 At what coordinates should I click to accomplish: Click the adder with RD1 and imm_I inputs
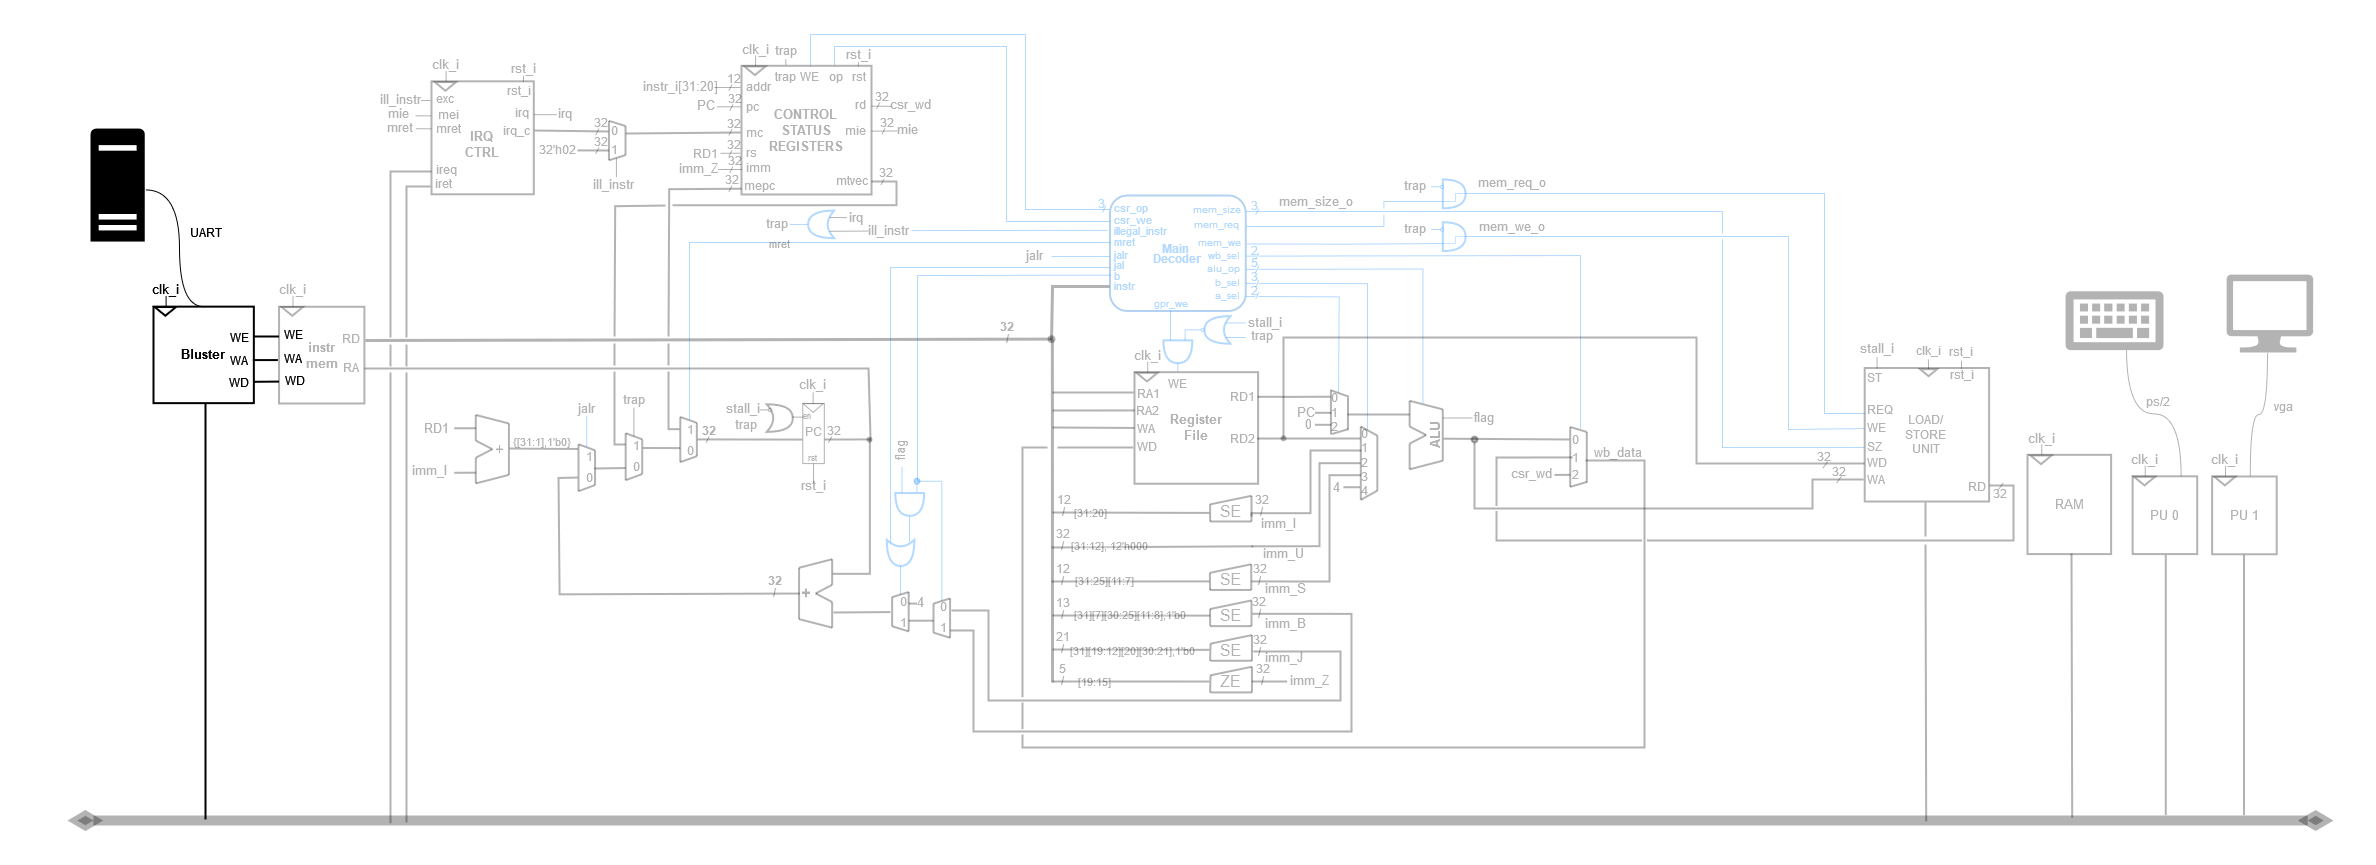coord(492,449)
